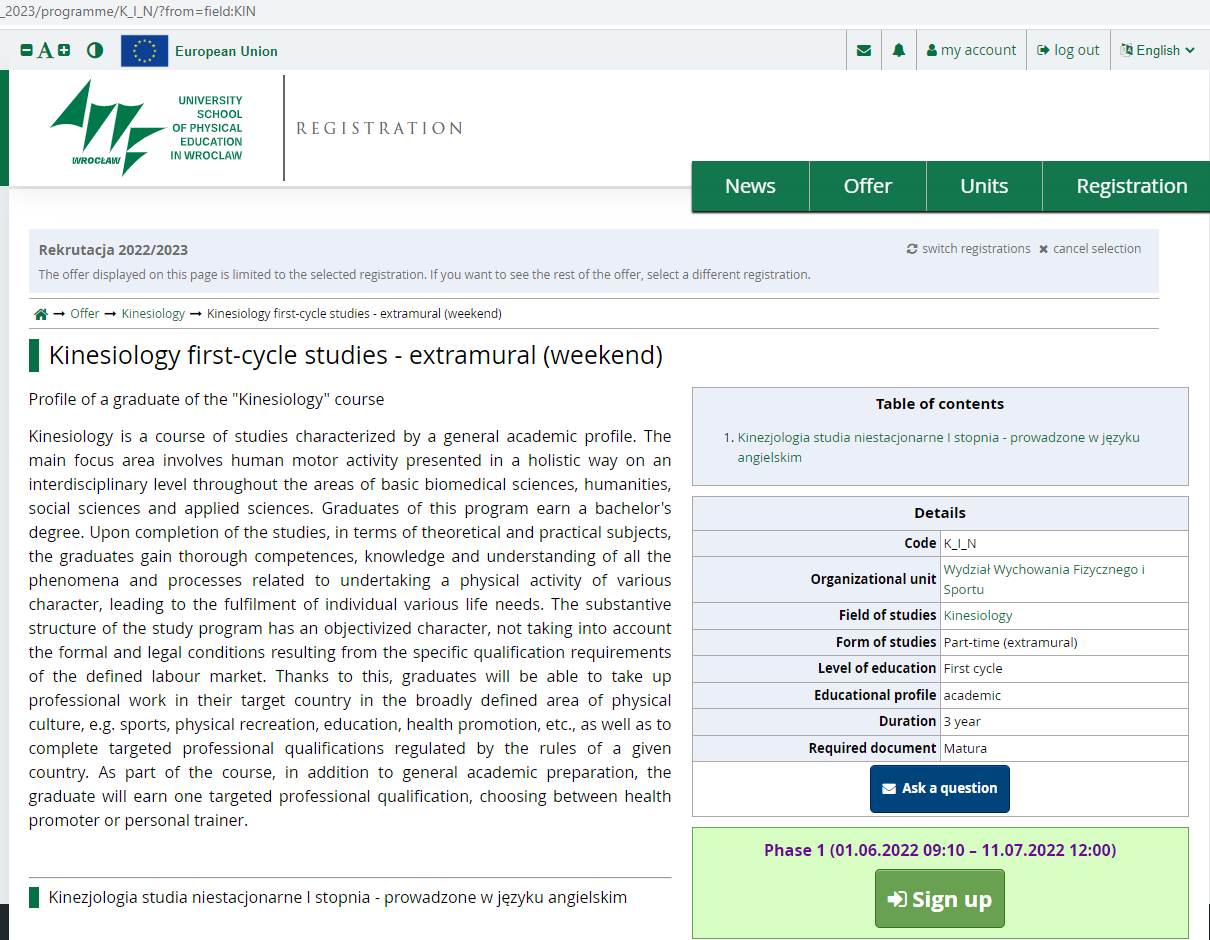Open Offer breadcrumb link

pyautogui.click(x=85, y=314)
